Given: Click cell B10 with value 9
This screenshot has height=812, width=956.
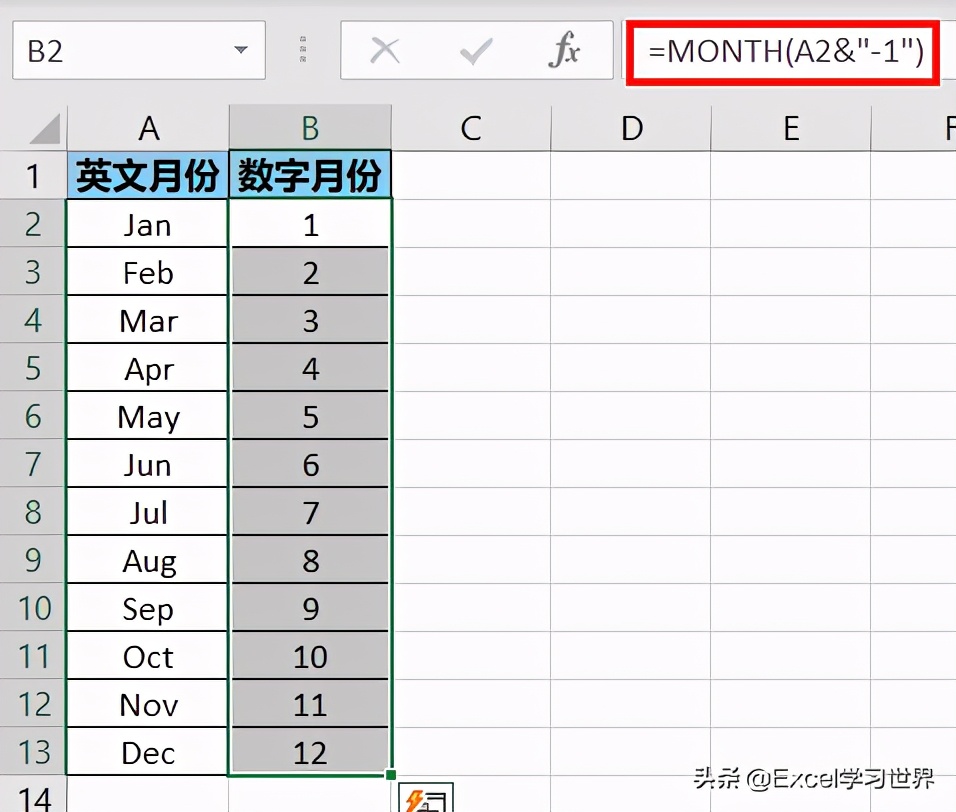Looking at the screenshot, I should [310, 608].
